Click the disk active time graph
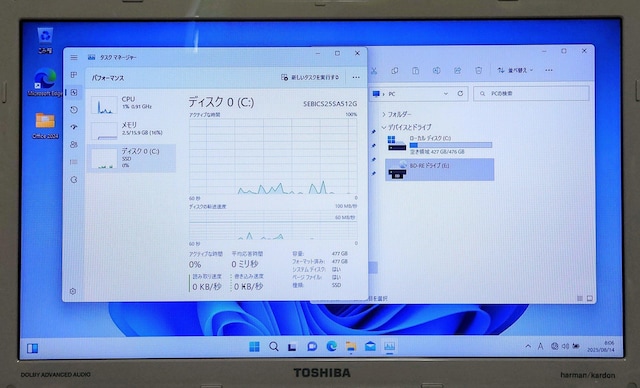 [x=273, y=156]
